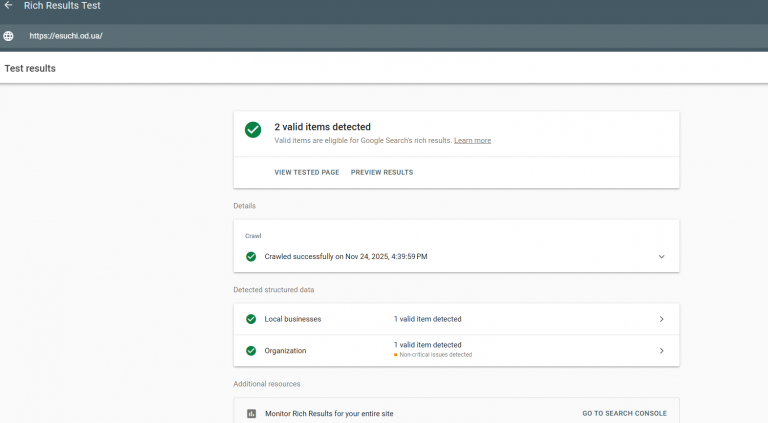
Task: Click the green checkmark for valid items
Action: click(253, 130)
